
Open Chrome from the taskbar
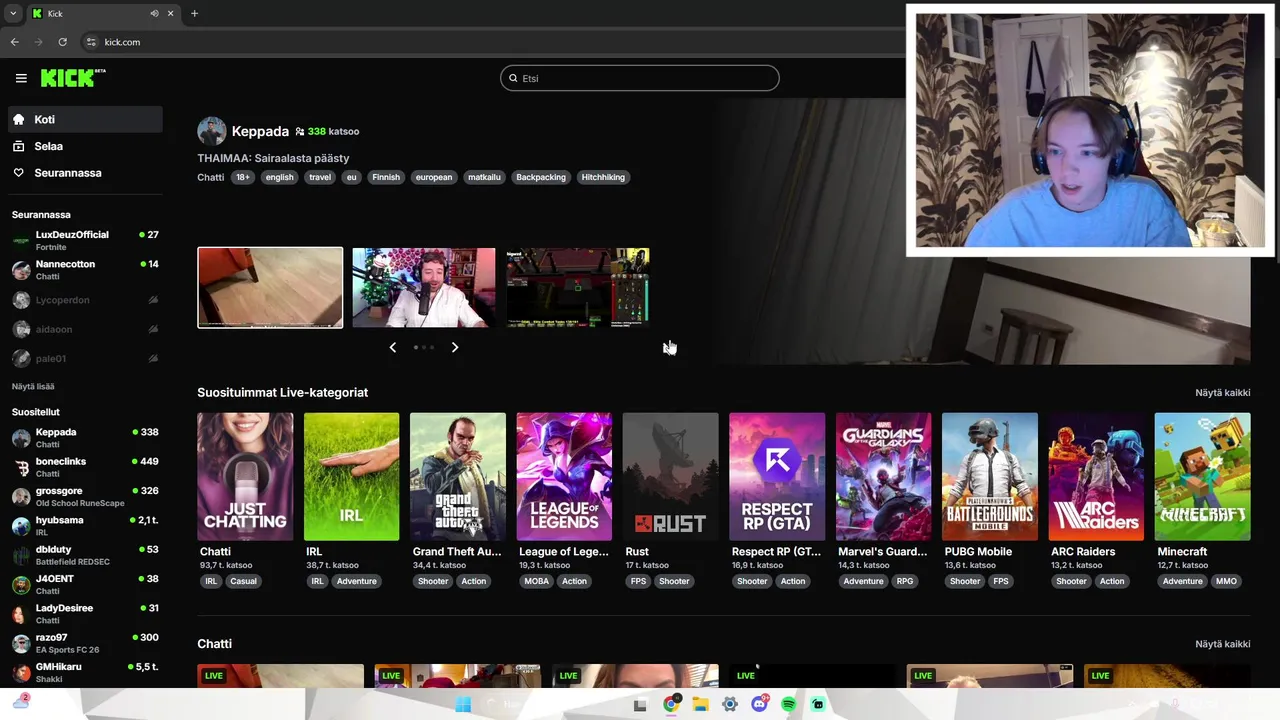[x=671, y=704]
